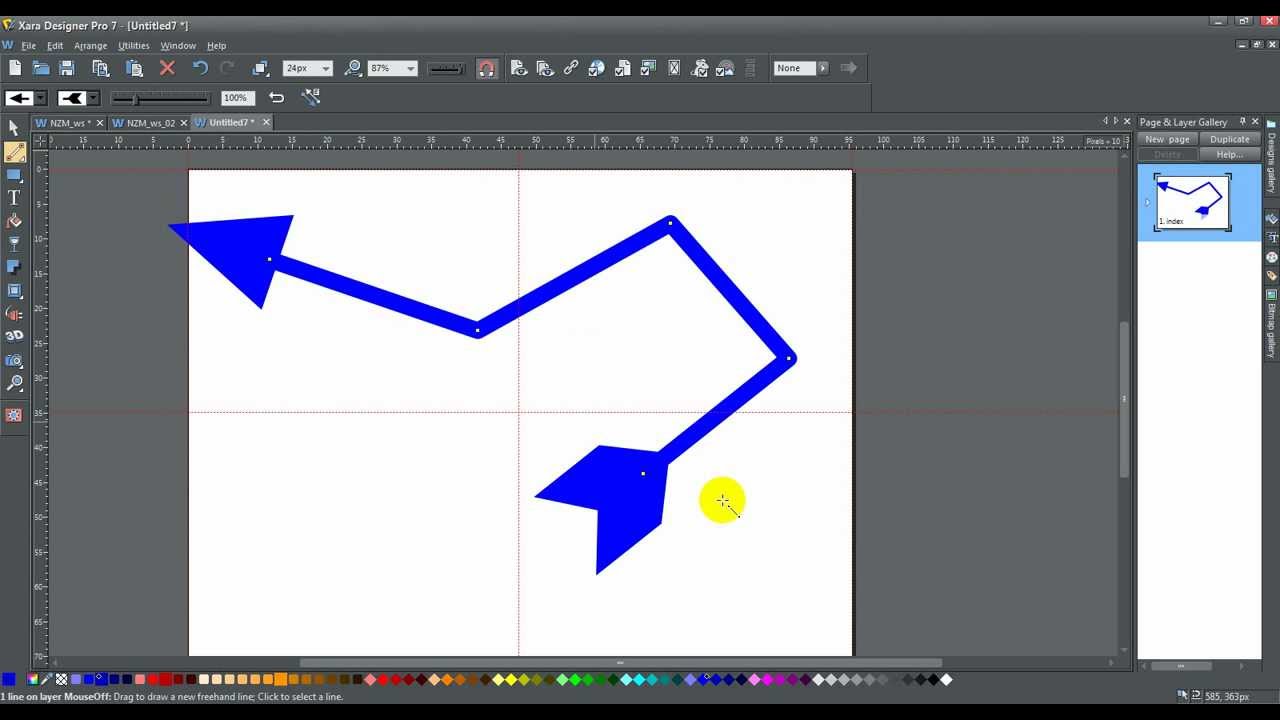Click the red Delete X icon
Screen dimensions: 1280x720
click(x=167, y=68)
